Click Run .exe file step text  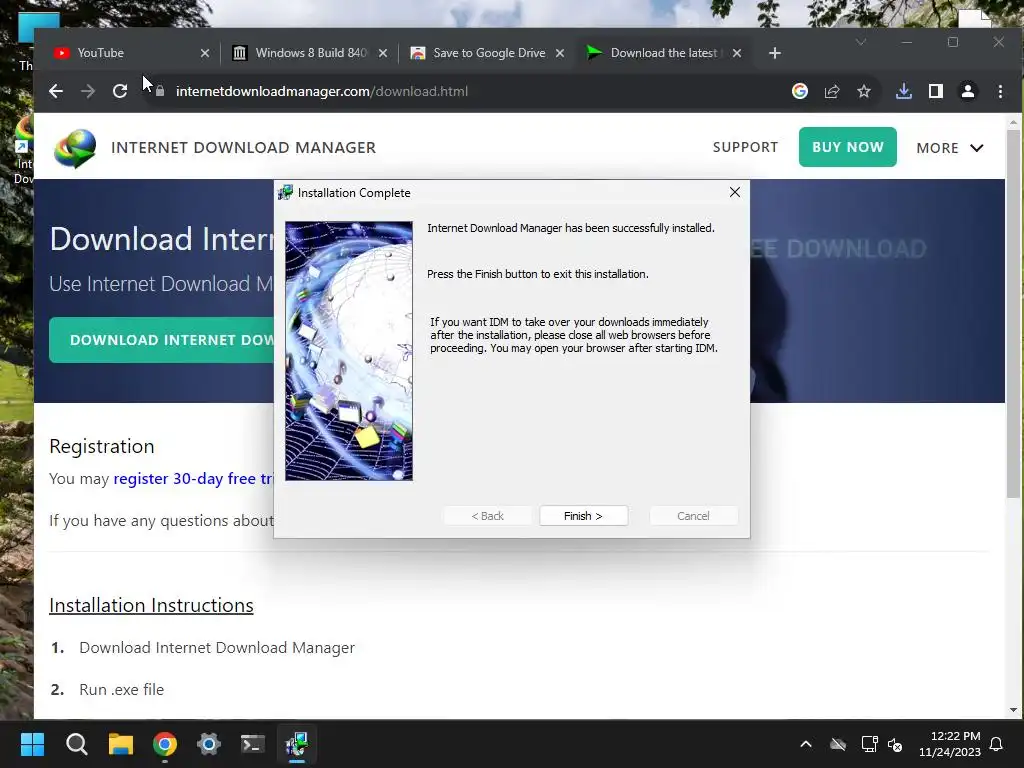[x=121, y=690]
